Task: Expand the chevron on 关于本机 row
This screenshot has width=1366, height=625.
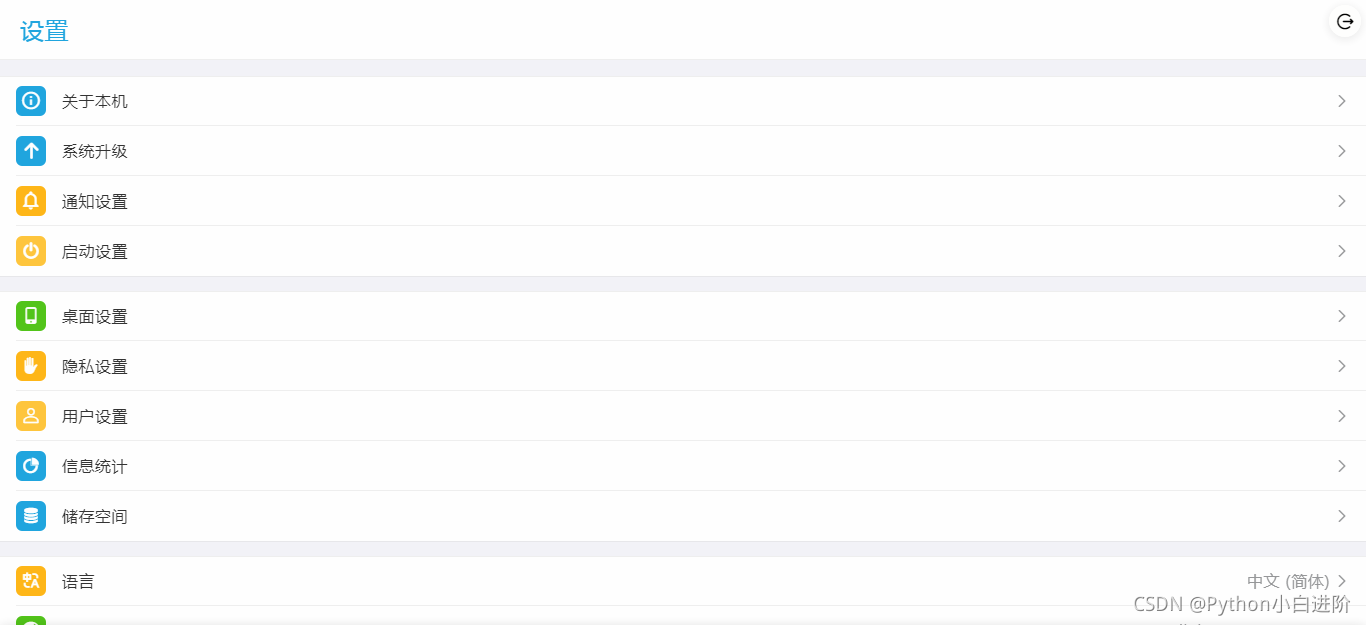Action: pos(1342,101)
